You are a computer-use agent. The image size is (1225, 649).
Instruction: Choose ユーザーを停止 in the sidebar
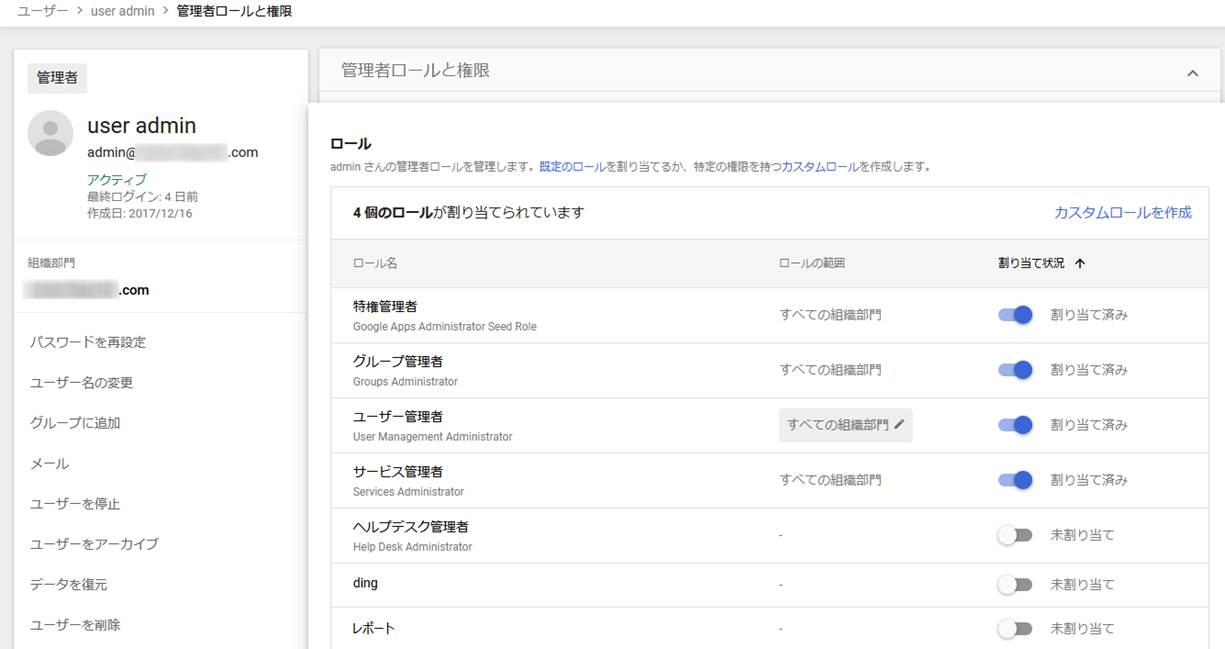(x=75, y=504)
